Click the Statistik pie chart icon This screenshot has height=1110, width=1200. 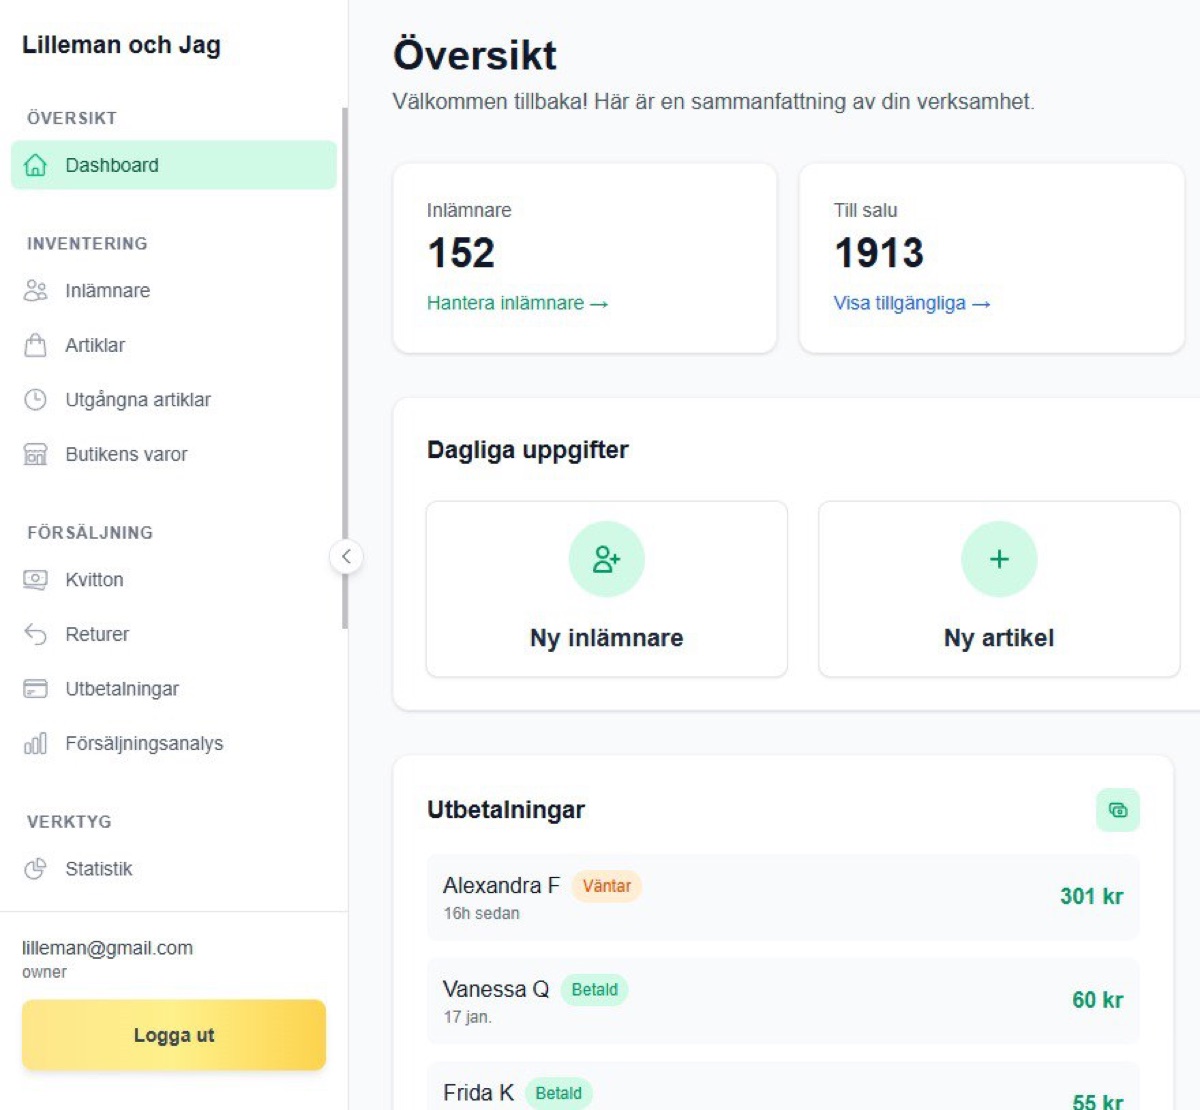(35, 868)
